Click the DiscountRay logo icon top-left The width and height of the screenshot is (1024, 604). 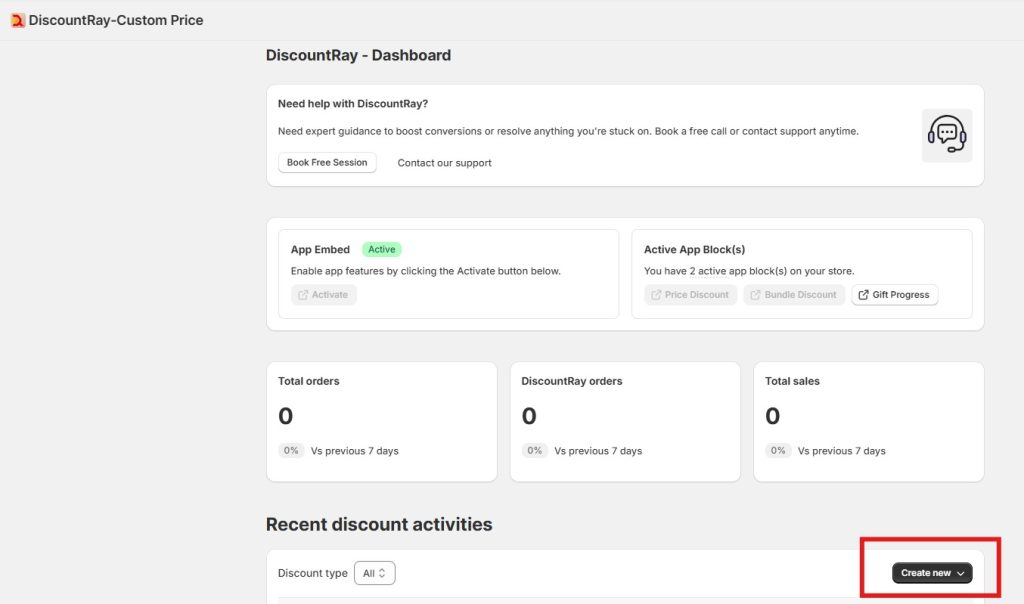16,20
